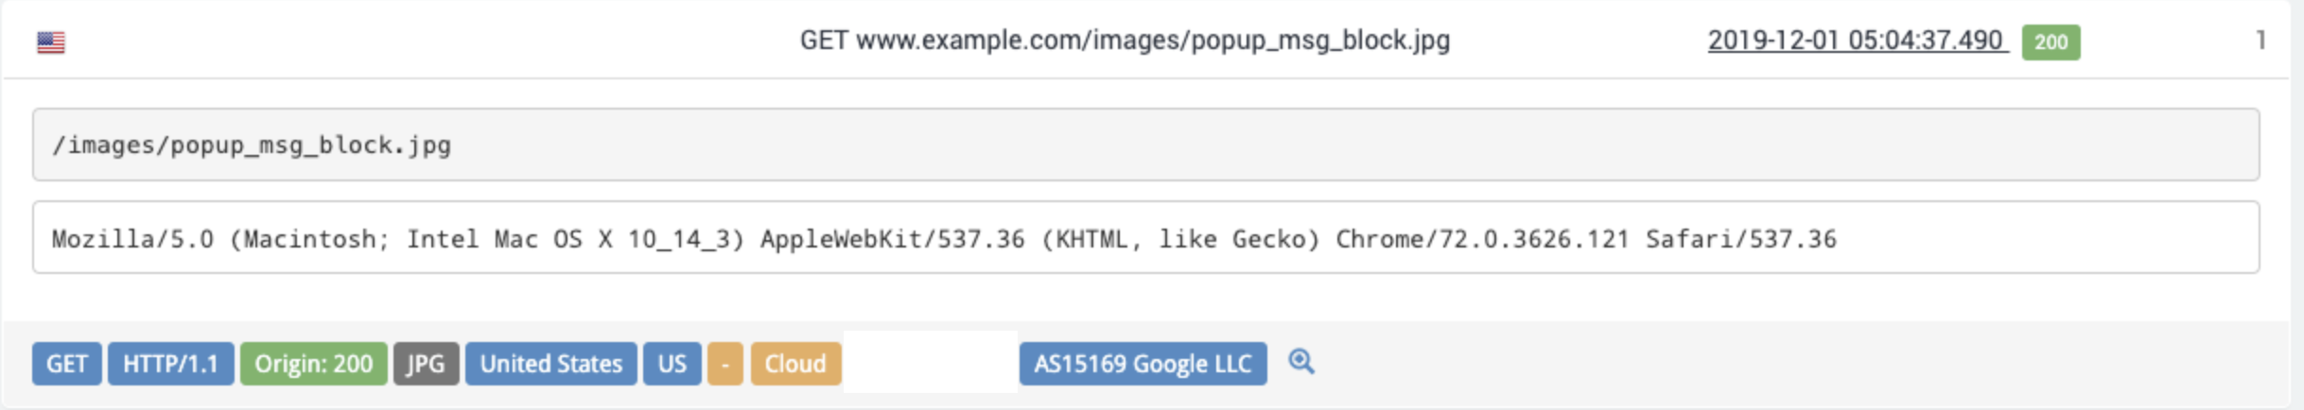Select the blue GET method tag

(x=67, y=364)
